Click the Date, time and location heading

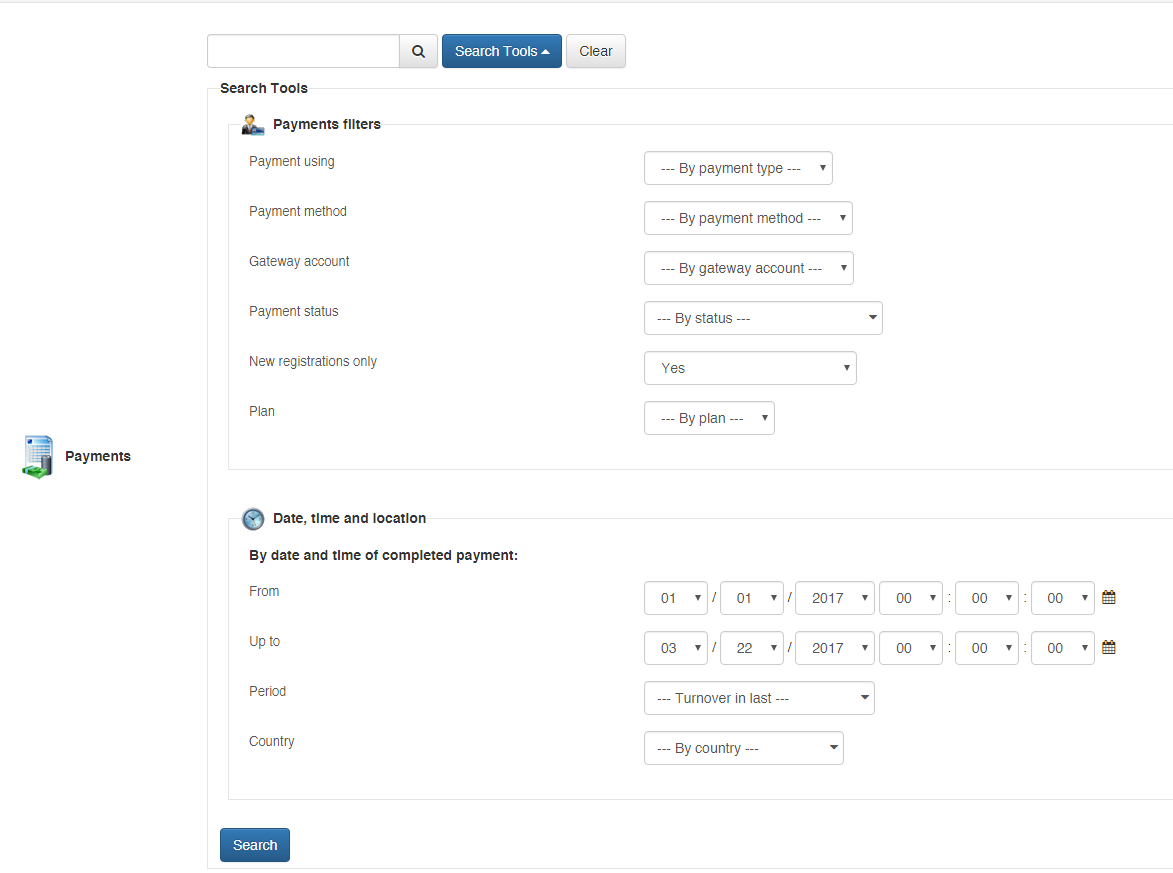(349, 518)
